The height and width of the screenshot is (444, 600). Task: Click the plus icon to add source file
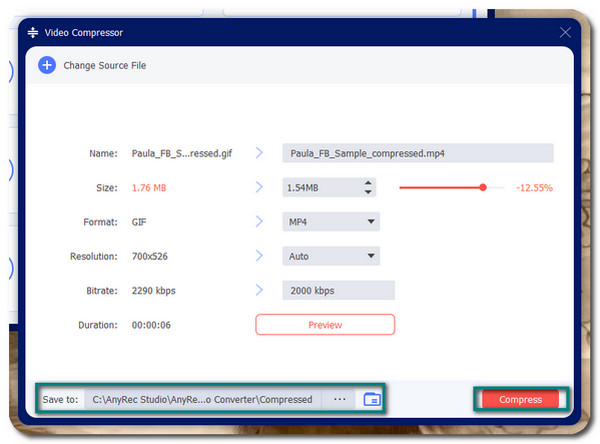tap(47, 65)
